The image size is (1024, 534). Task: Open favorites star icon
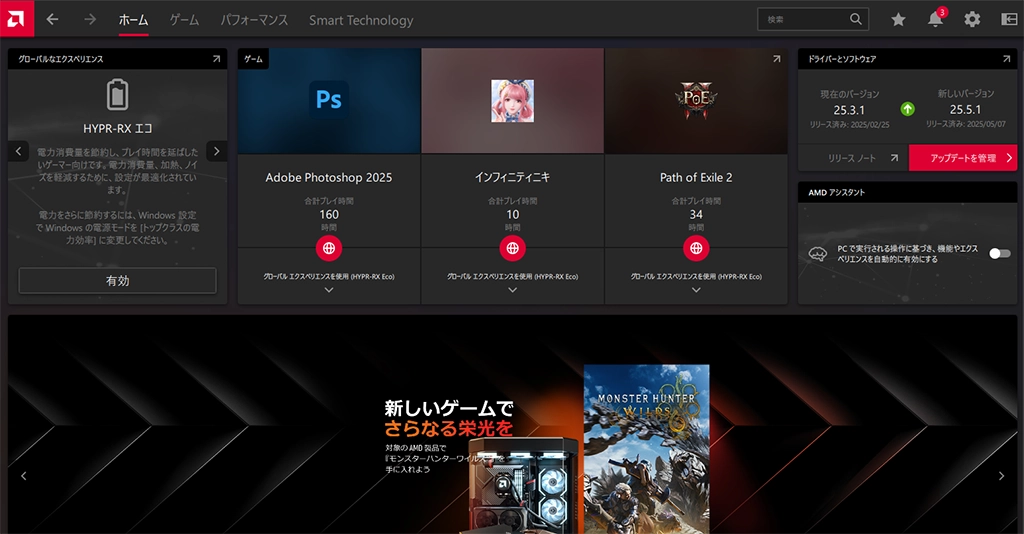(x=899, y=20)
